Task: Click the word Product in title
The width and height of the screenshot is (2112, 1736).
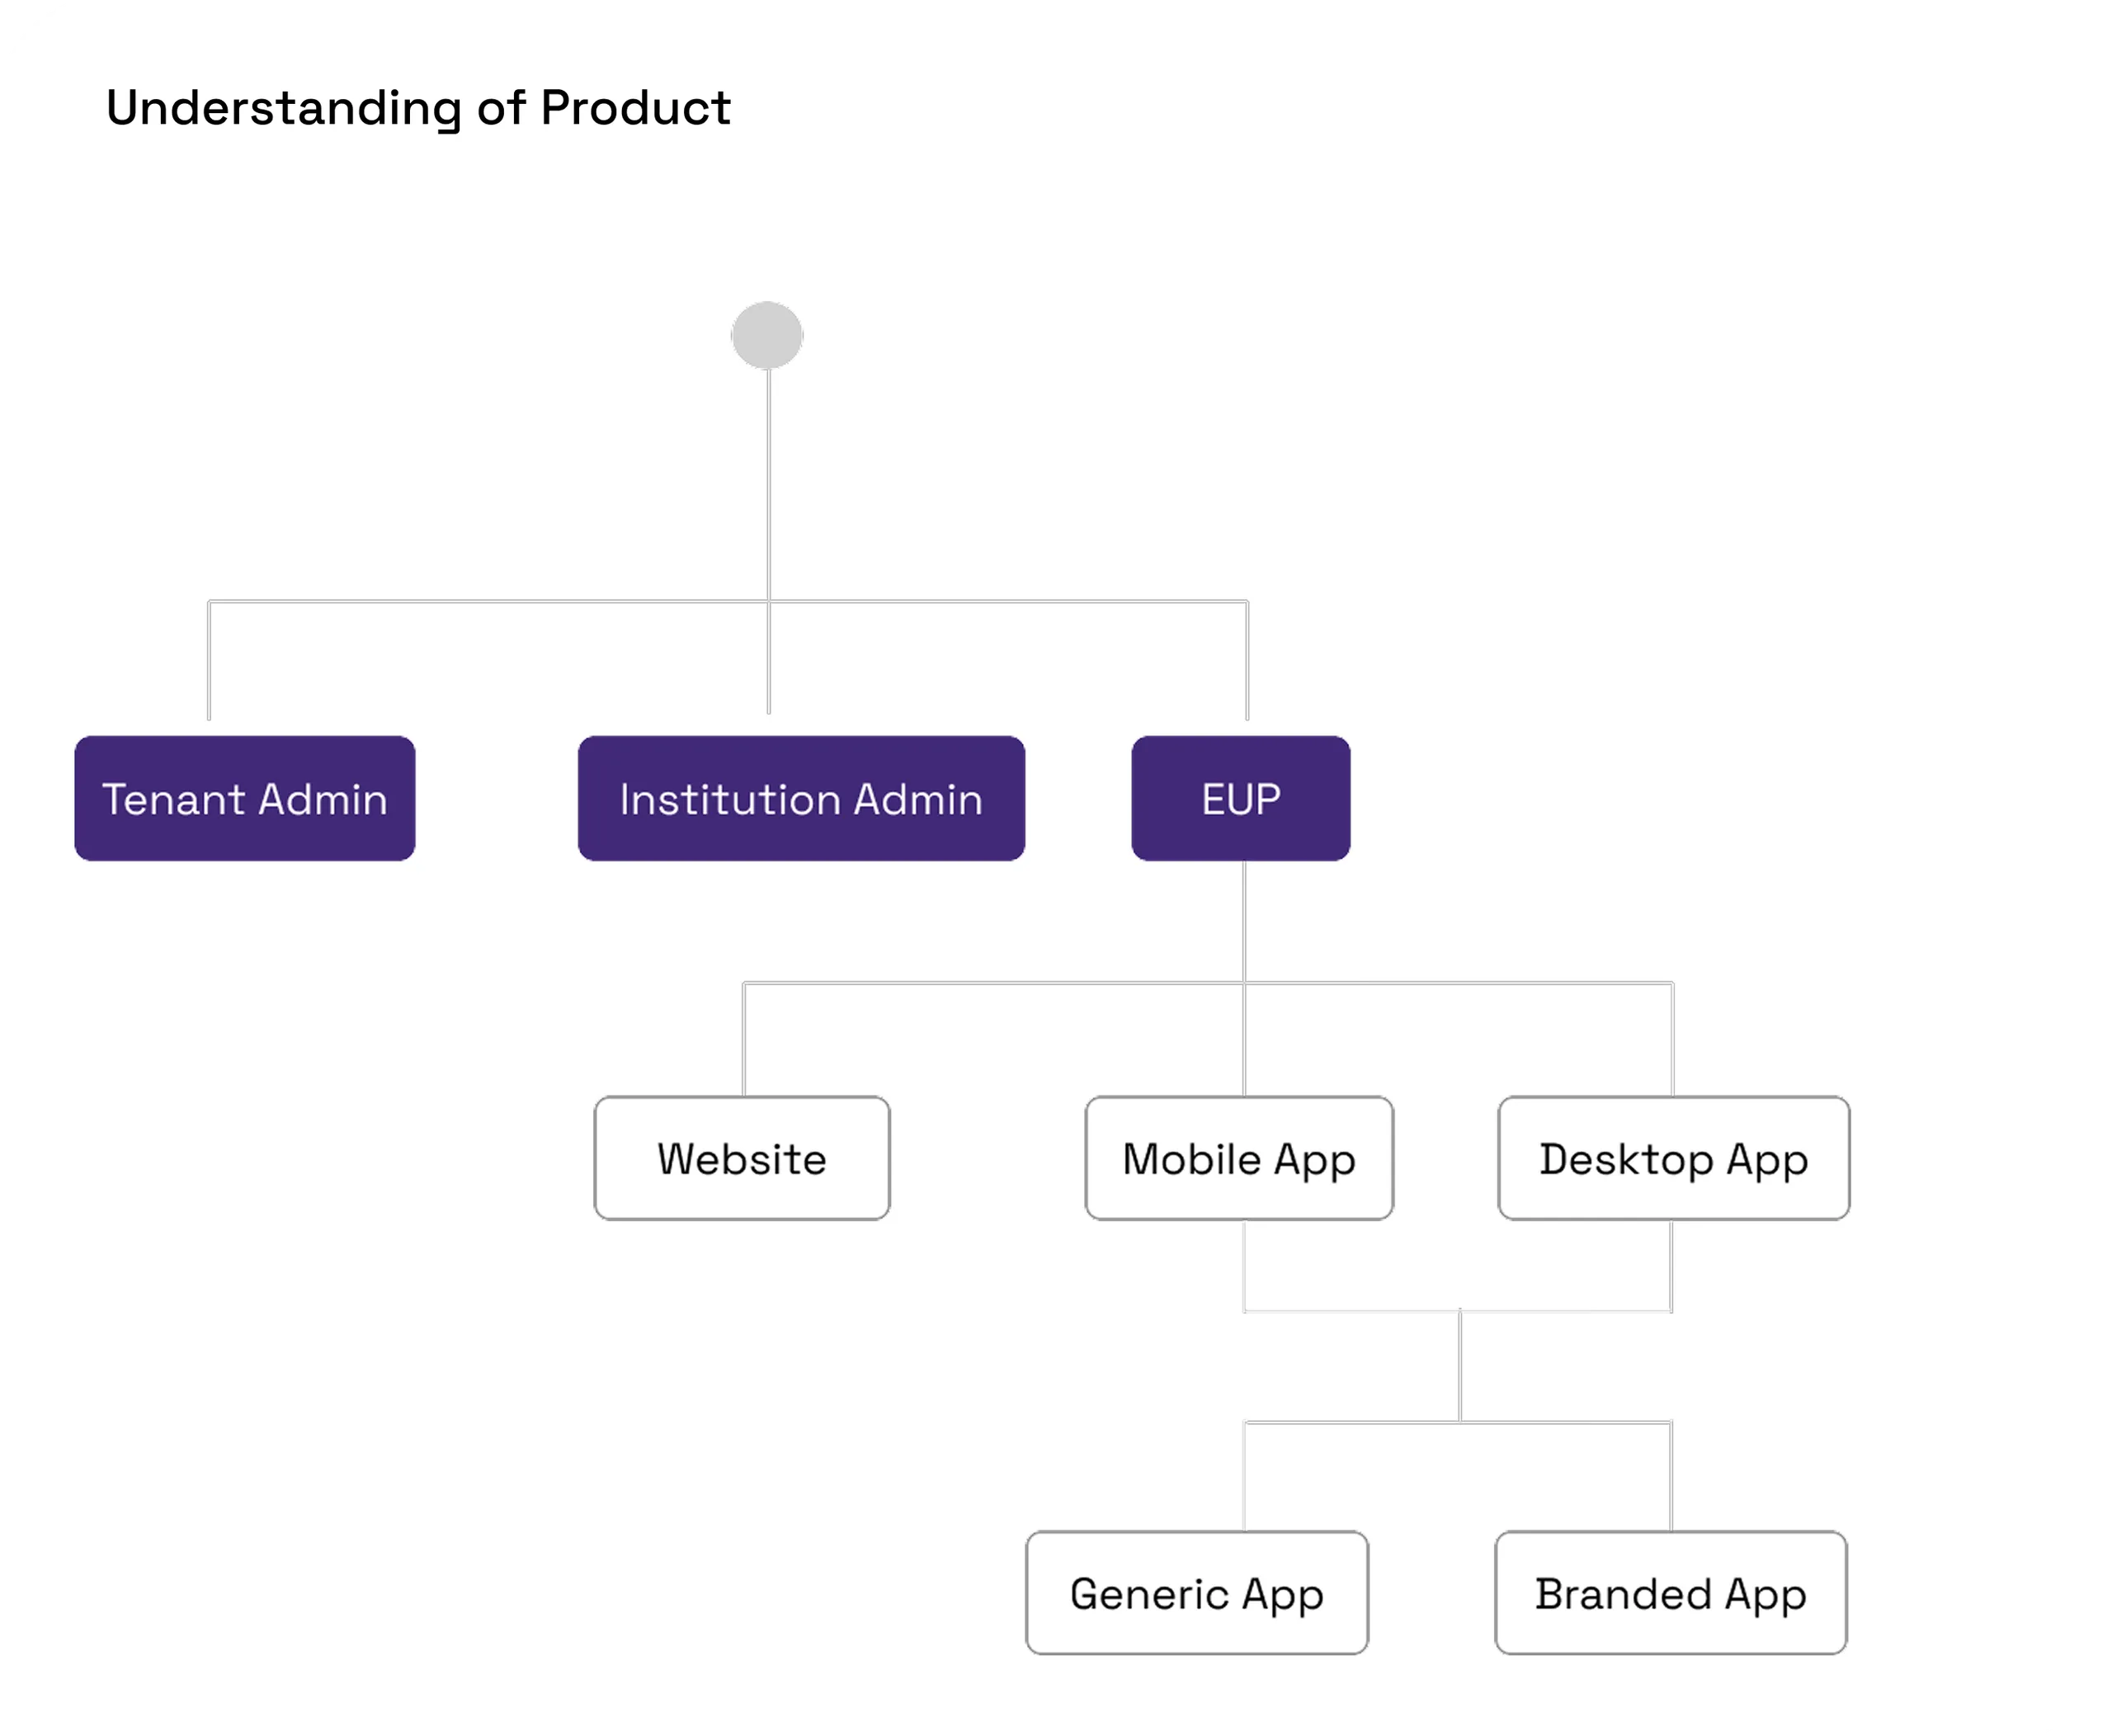Action: point(636,107)
